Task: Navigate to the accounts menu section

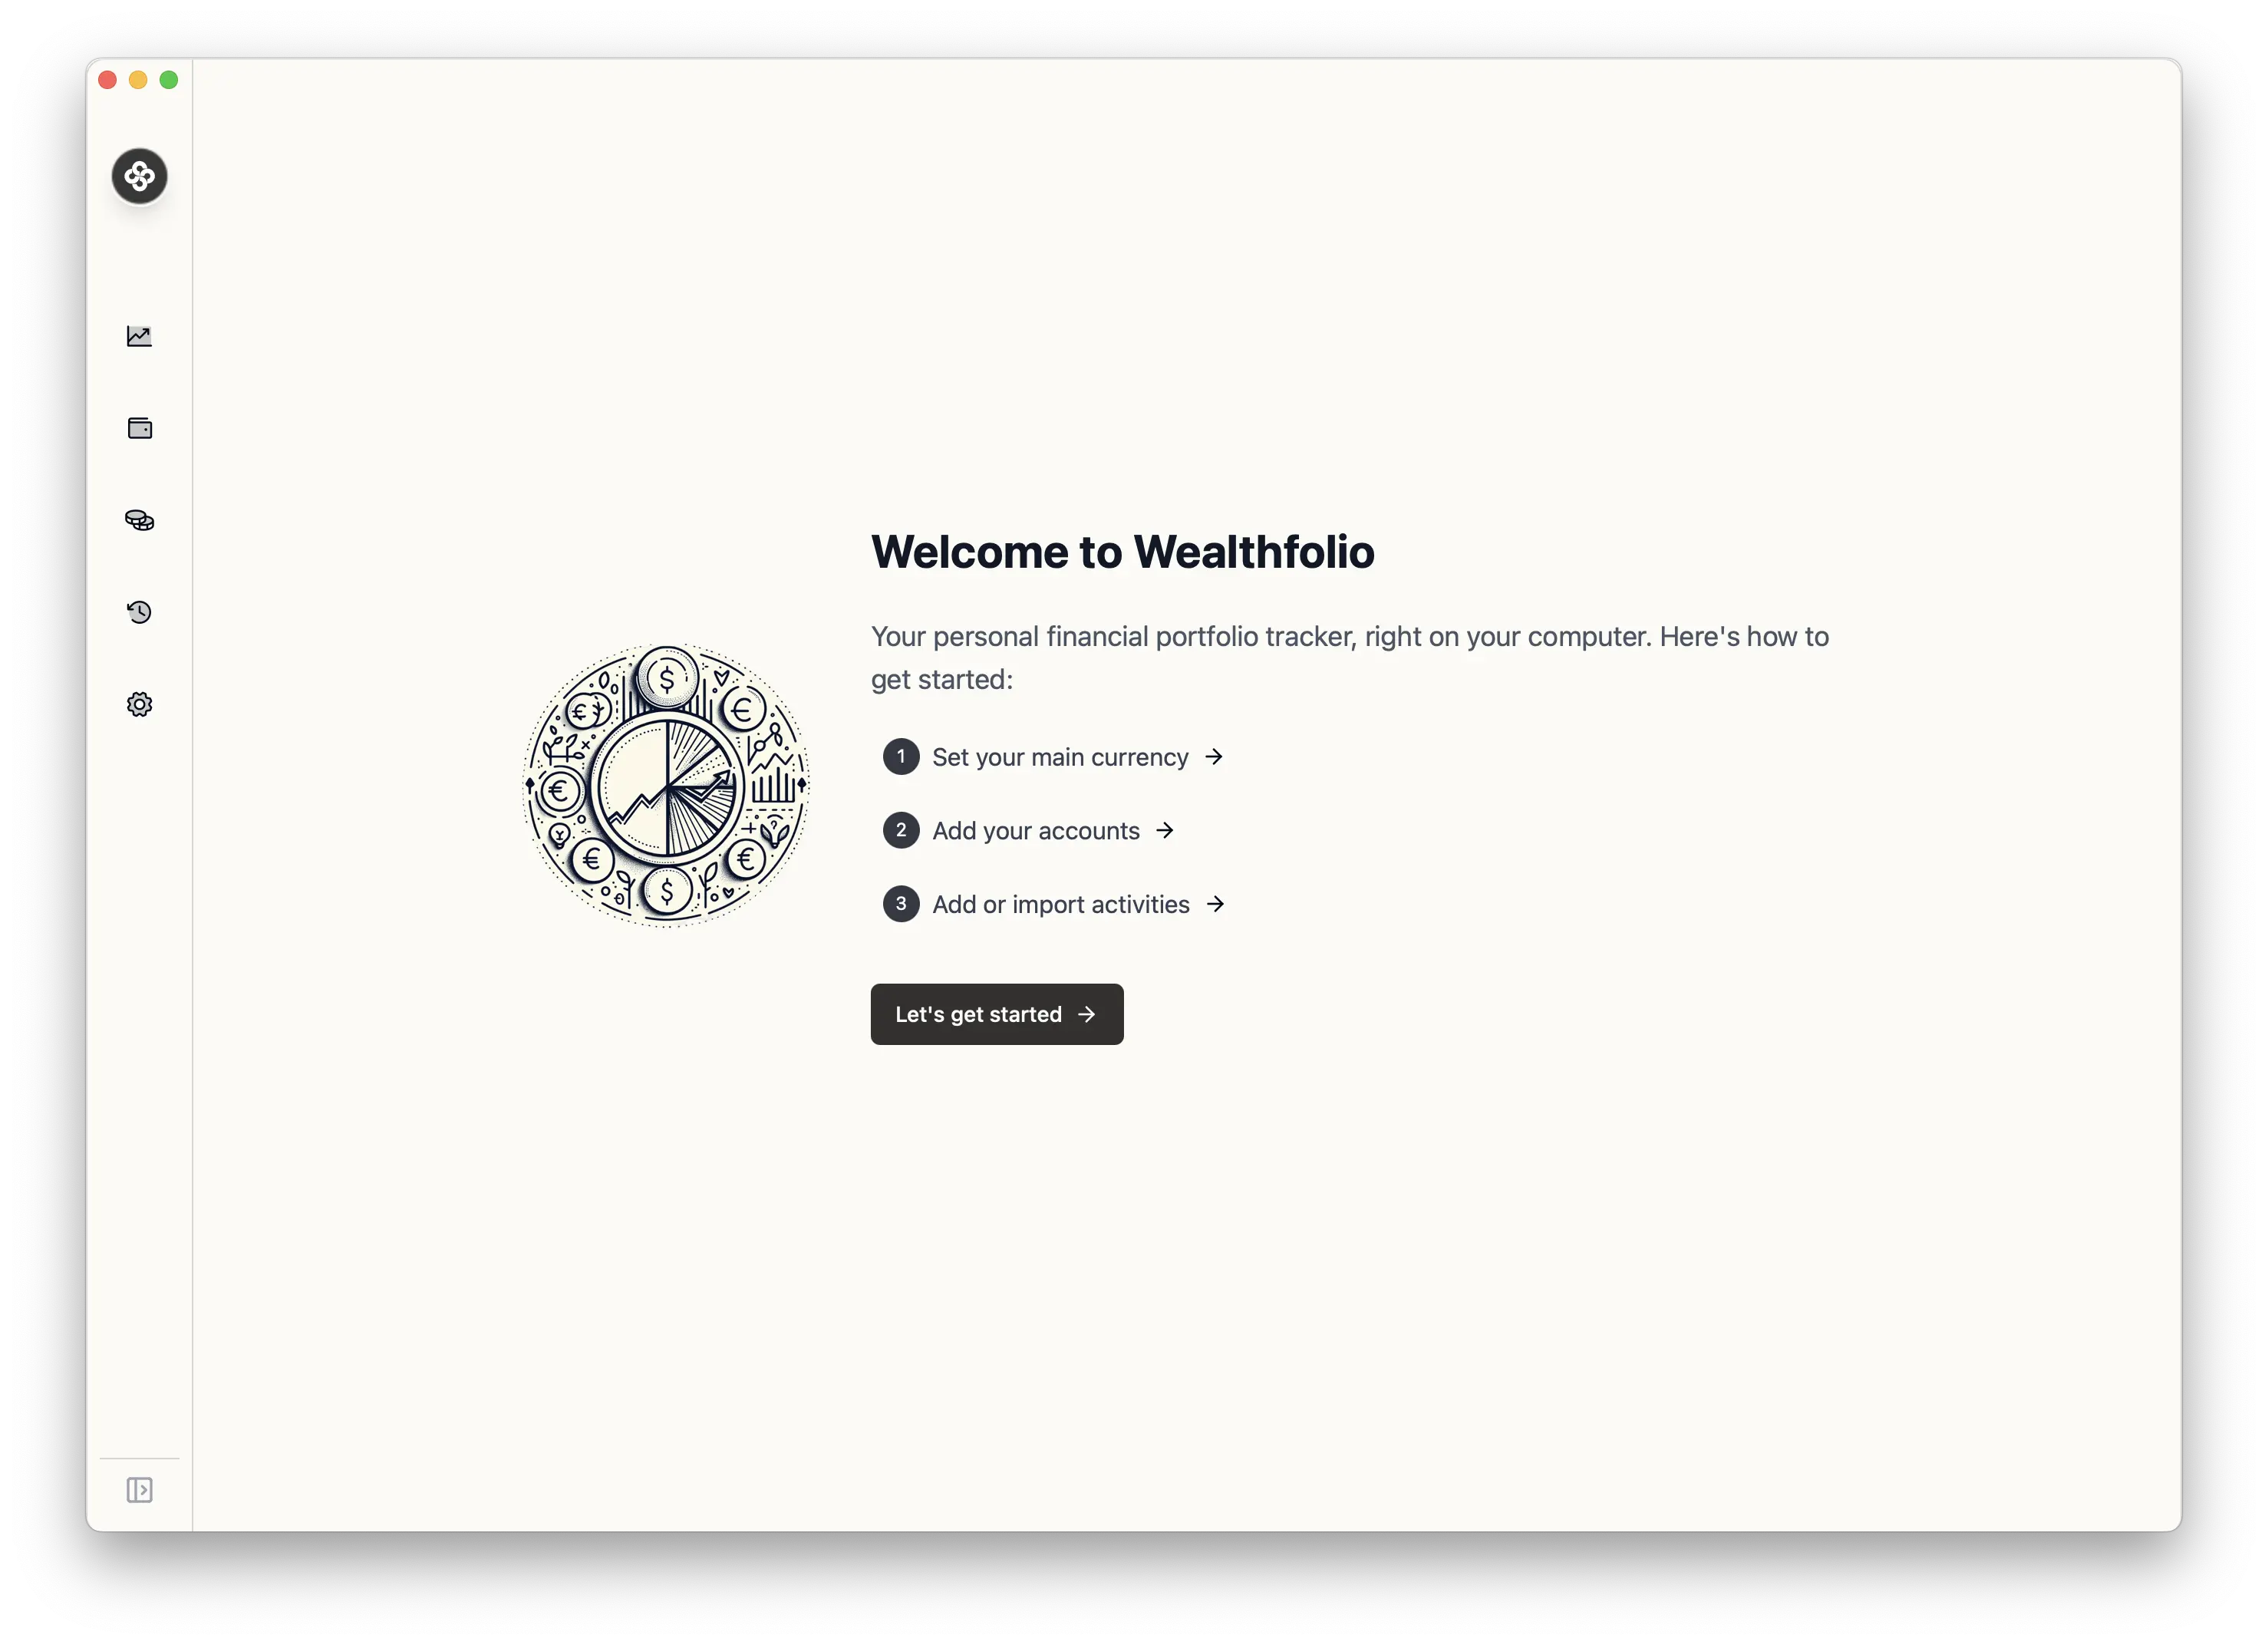Action: tap(139, 428)
